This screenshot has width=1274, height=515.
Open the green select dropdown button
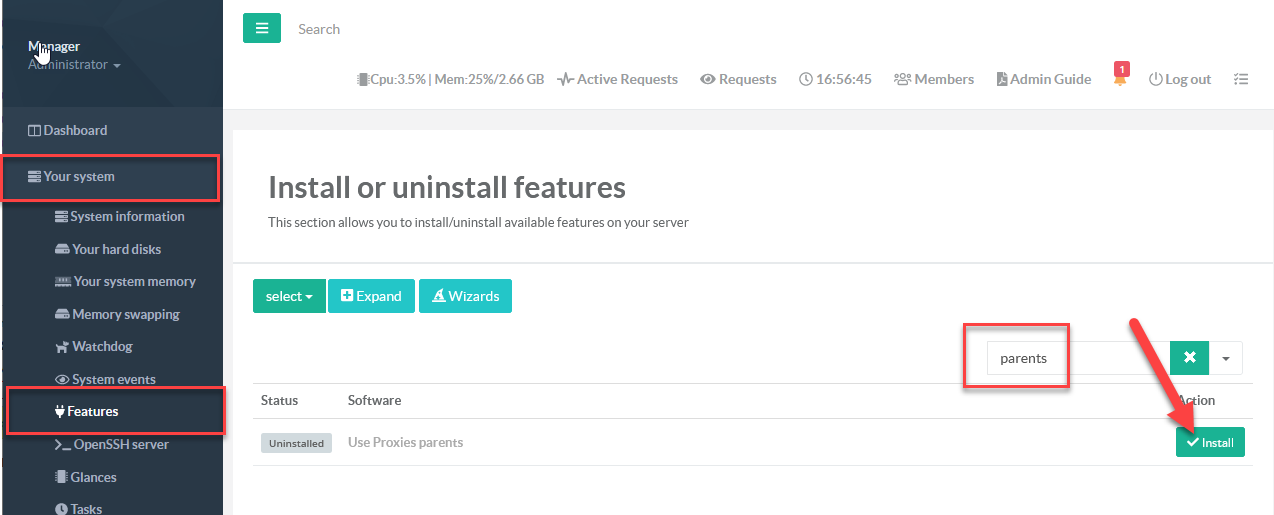(x=289, y=296)
